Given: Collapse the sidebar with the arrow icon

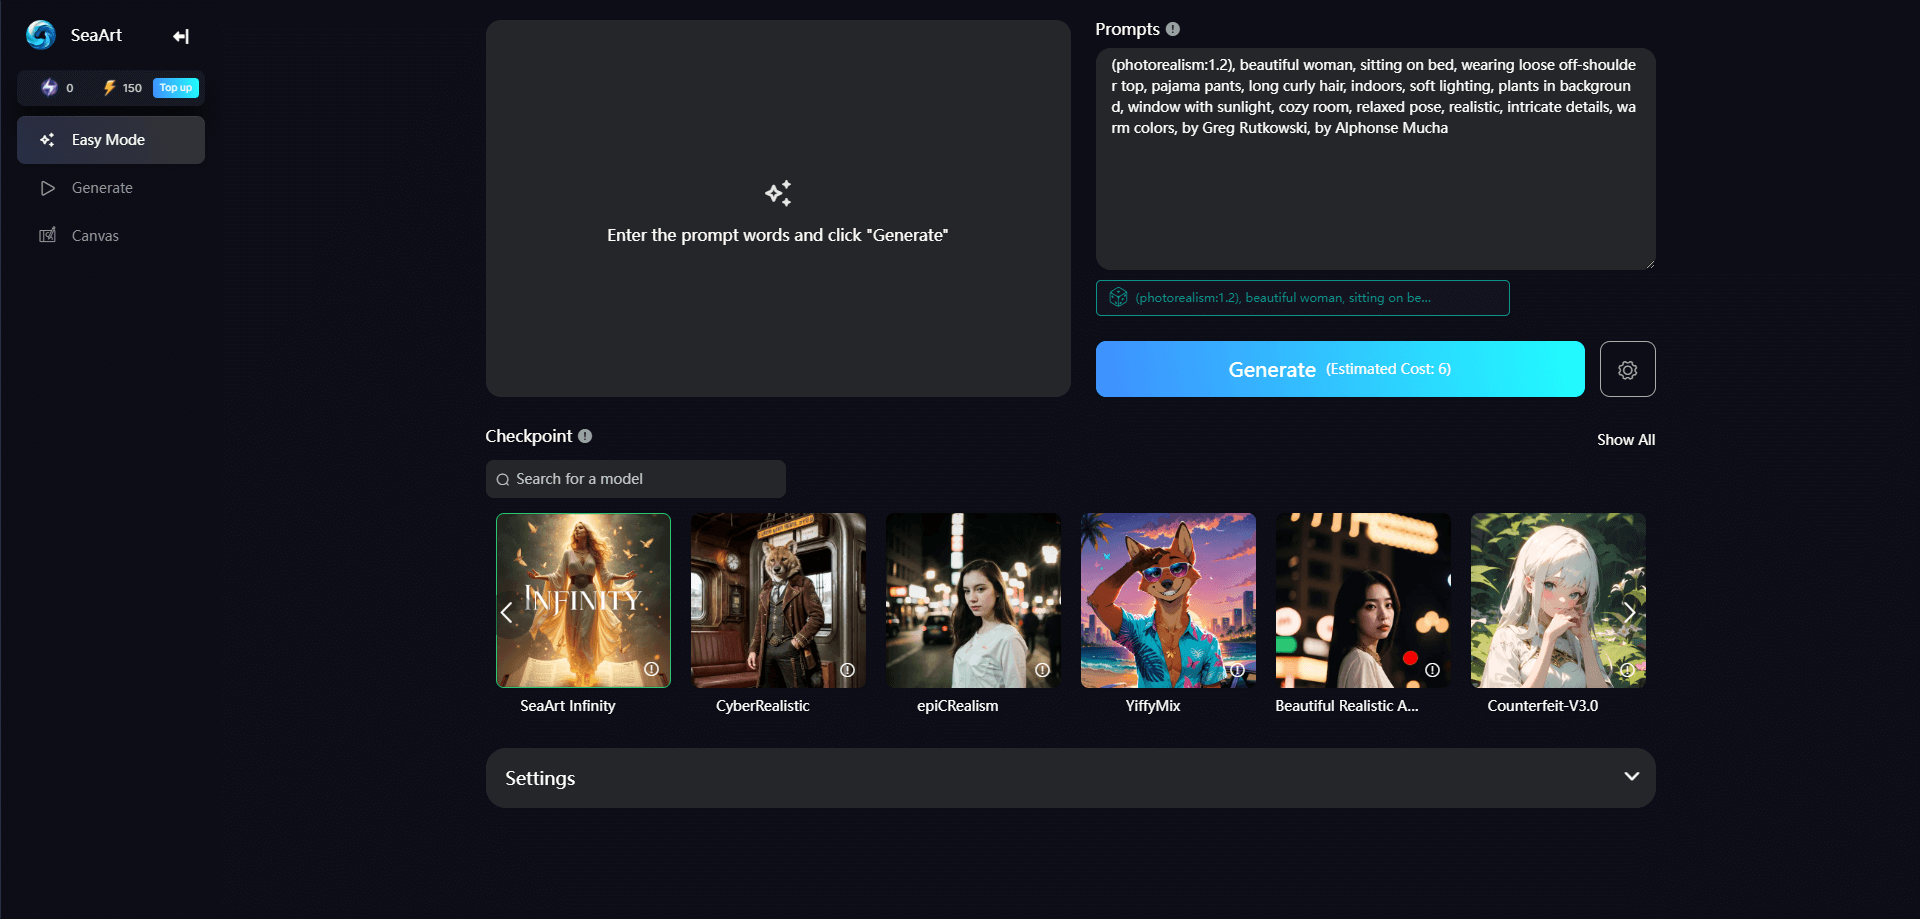Looking at the screenshot, I should [x=181, y=37].
